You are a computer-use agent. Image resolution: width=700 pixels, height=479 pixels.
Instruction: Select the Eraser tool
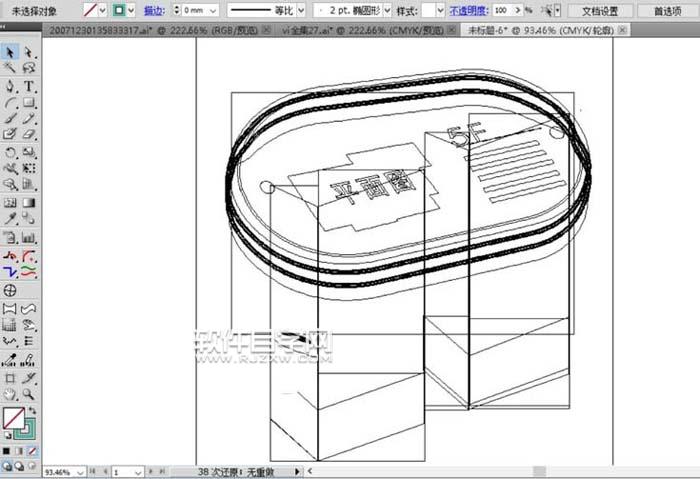click(x=29, y=134)
